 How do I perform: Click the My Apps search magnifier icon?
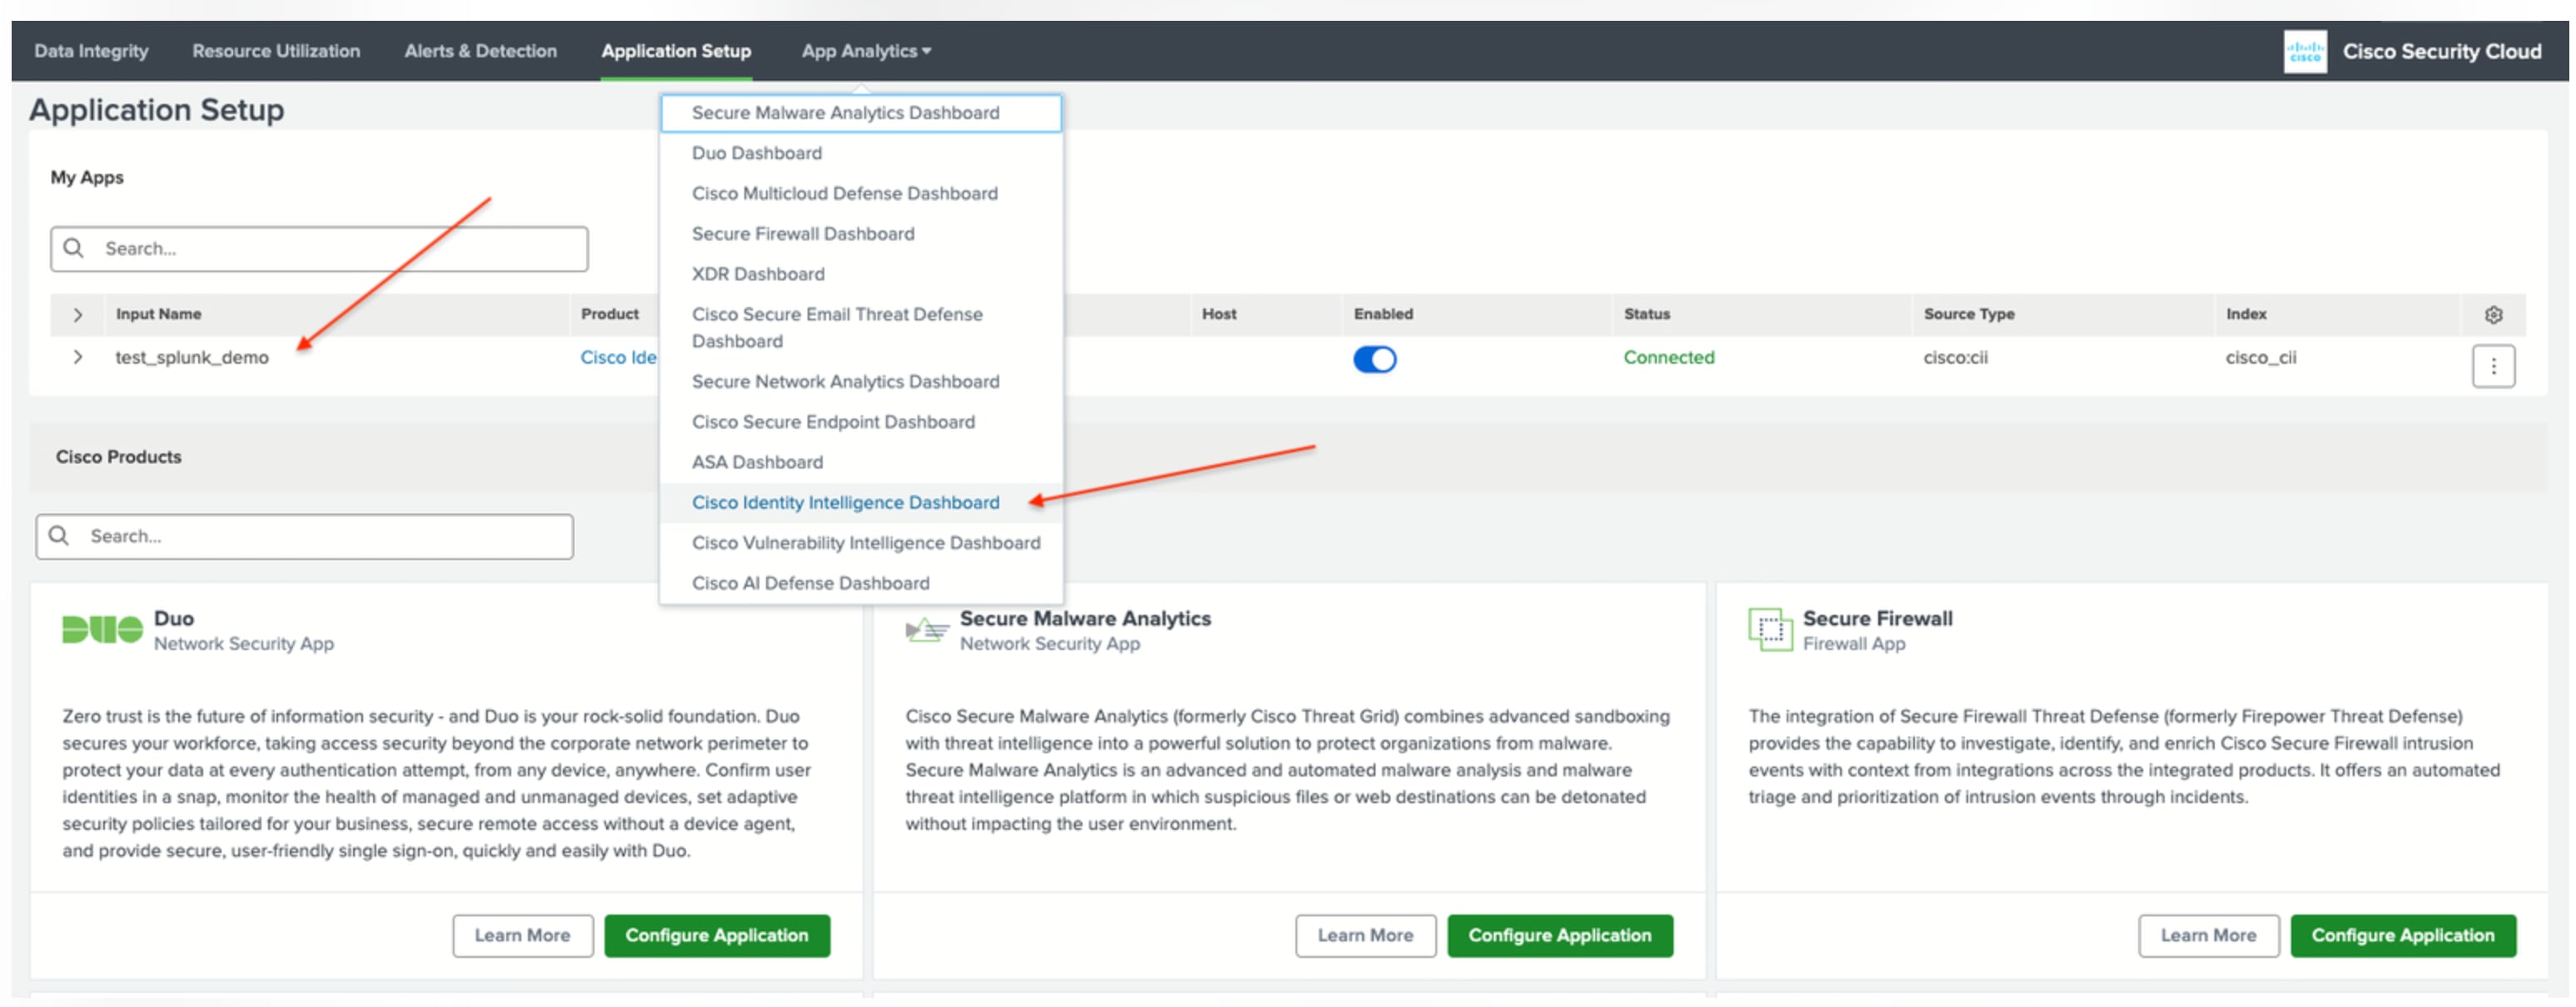coord(74,248)
